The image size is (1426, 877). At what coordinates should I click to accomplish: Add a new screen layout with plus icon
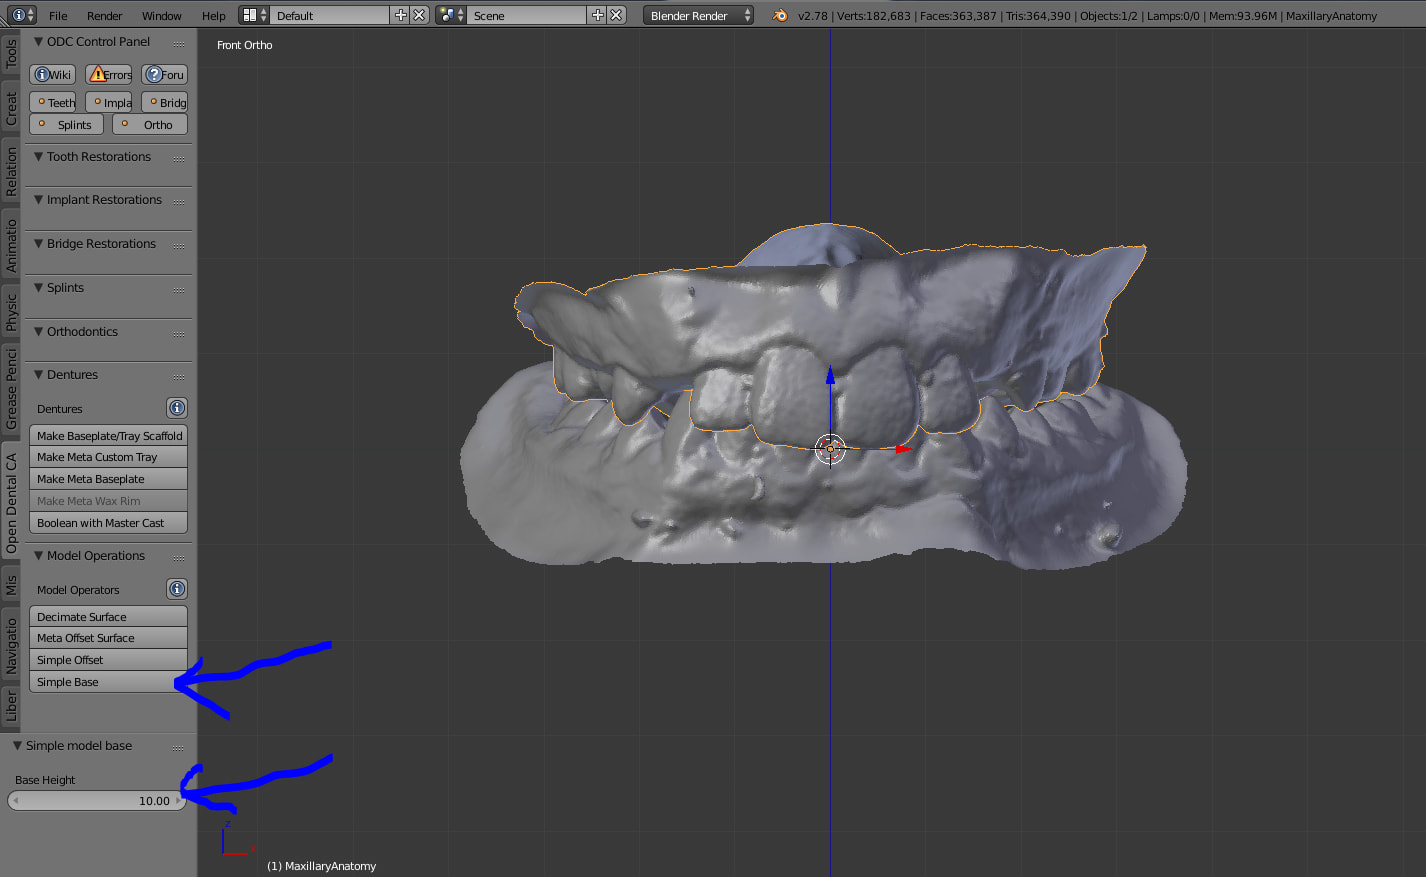401,15
